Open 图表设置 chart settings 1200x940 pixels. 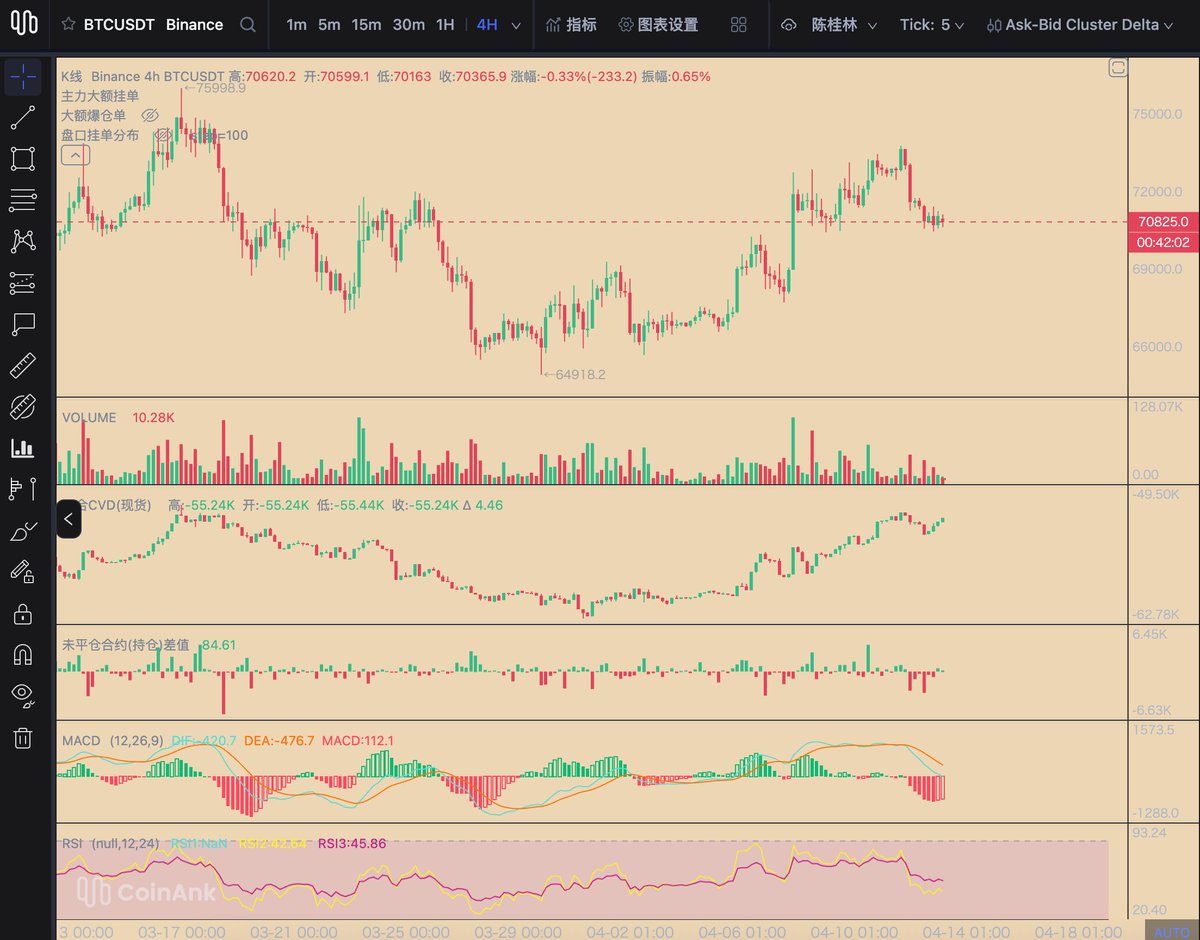pos(658,24)
